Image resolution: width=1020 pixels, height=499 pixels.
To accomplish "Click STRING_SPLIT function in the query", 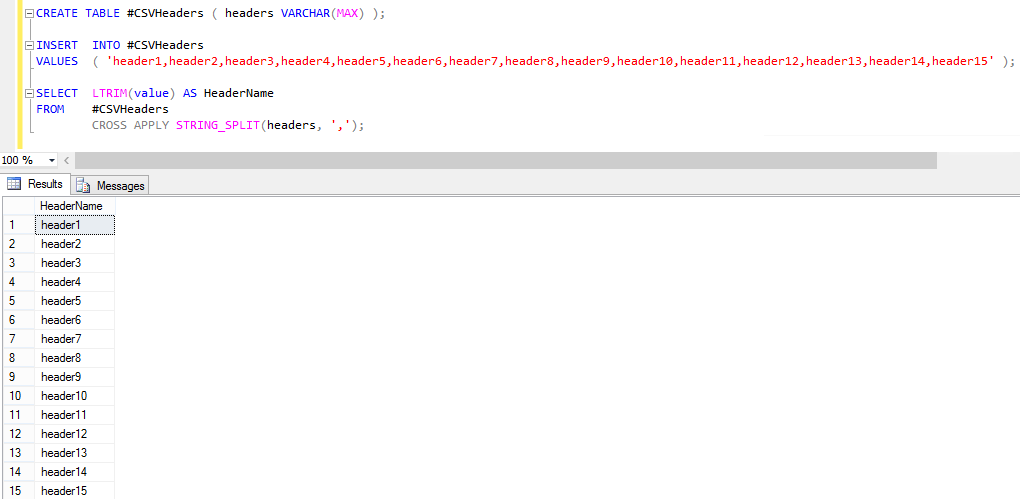I will point(219,126).
